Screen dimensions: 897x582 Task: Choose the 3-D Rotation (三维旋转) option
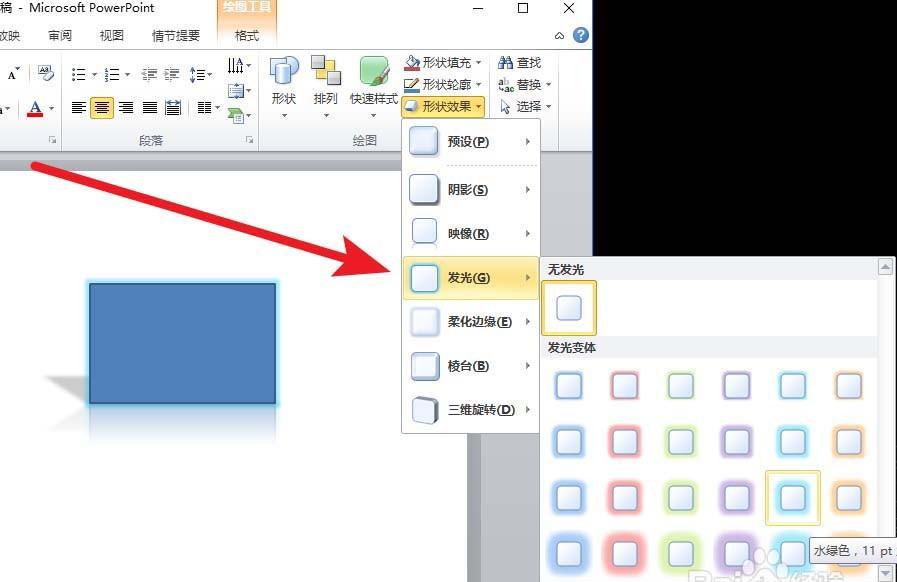(470, 409)
